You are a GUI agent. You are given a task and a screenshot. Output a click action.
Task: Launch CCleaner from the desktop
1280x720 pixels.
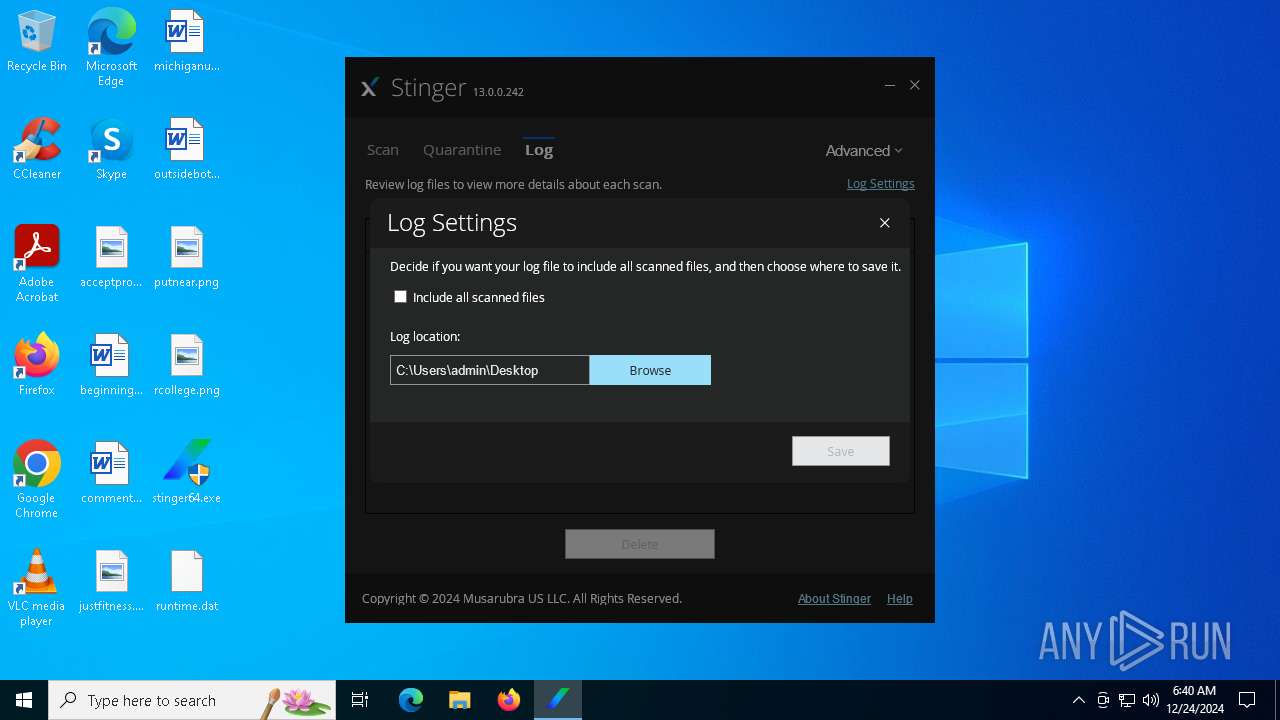(x=37, y=150)
